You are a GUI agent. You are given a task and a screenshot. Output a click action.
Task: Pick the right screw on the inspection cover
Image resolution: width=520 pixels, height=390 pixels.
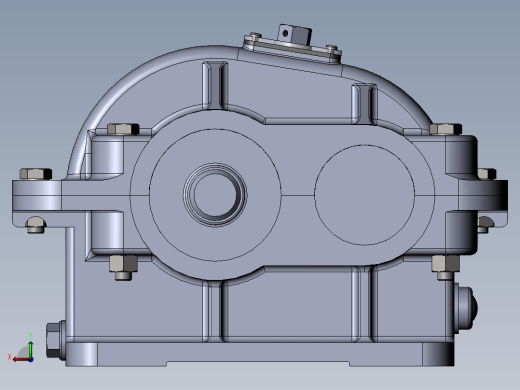[331, 48]
